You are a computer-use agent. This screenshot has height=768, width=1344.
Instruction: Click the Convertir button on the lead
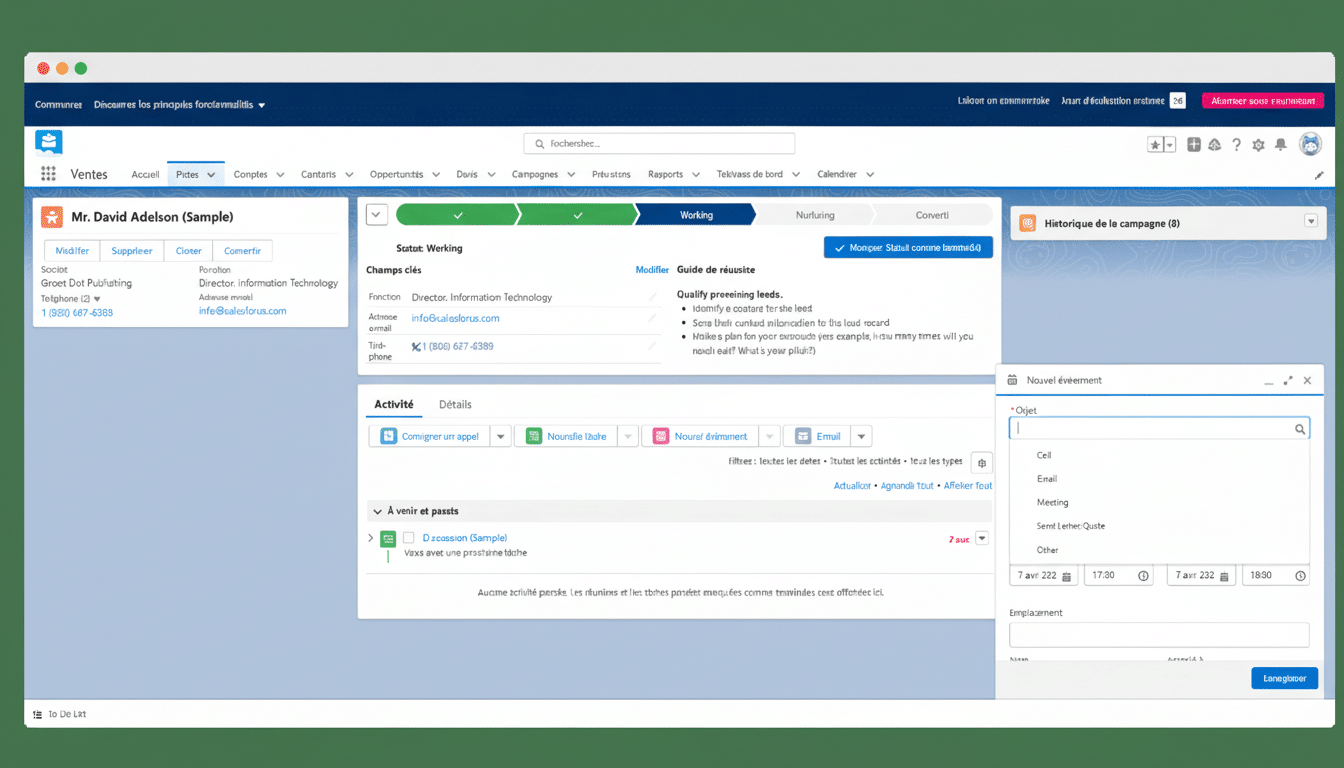click(241, 250)
